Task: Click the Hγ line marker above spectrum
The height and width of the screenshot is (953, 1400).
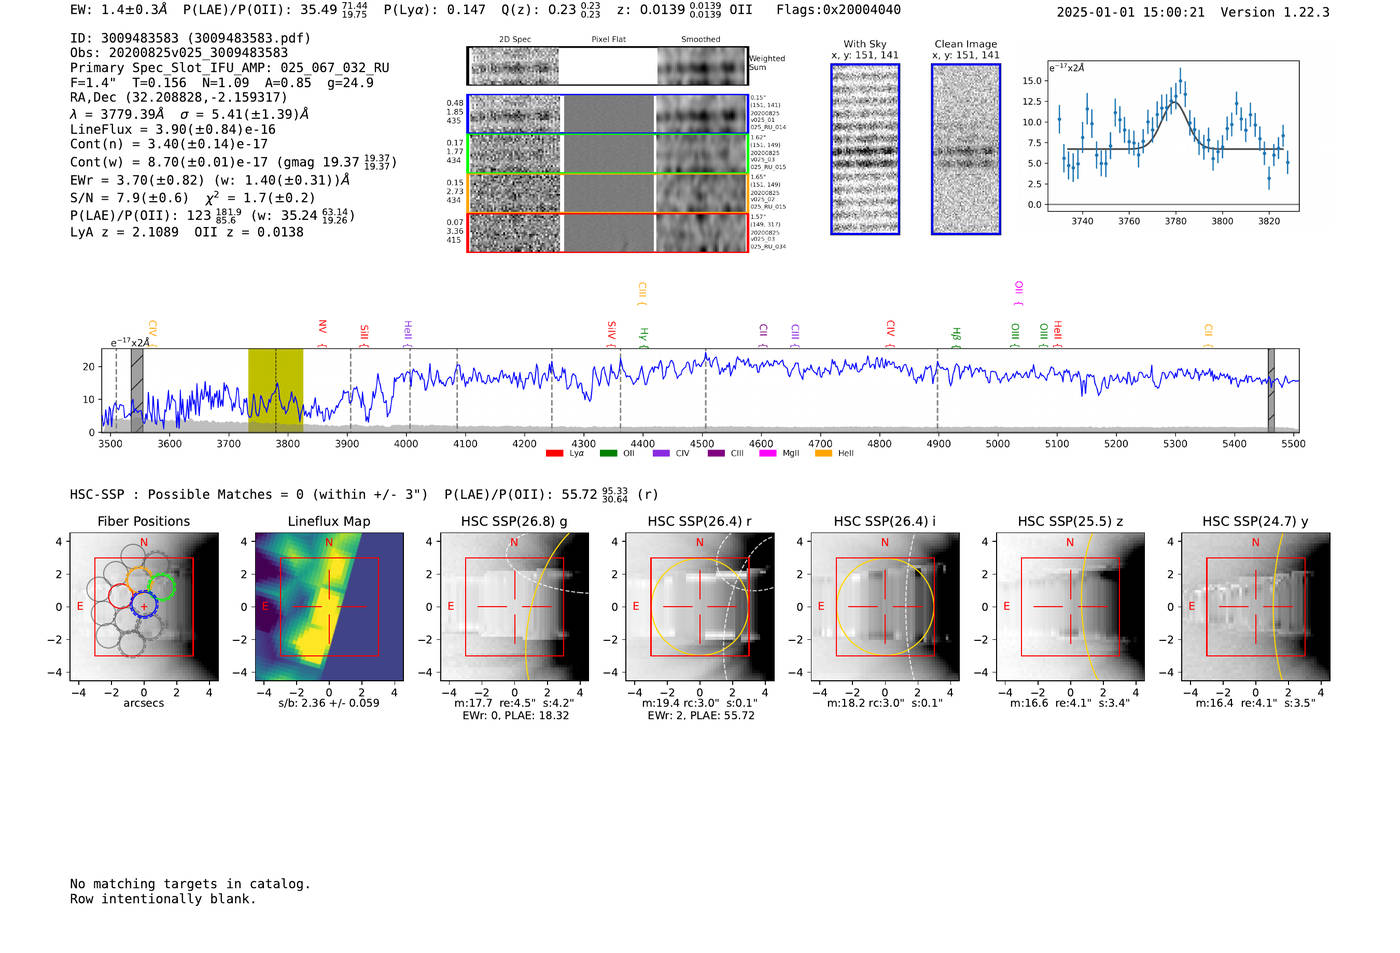Action: (644, 337)
